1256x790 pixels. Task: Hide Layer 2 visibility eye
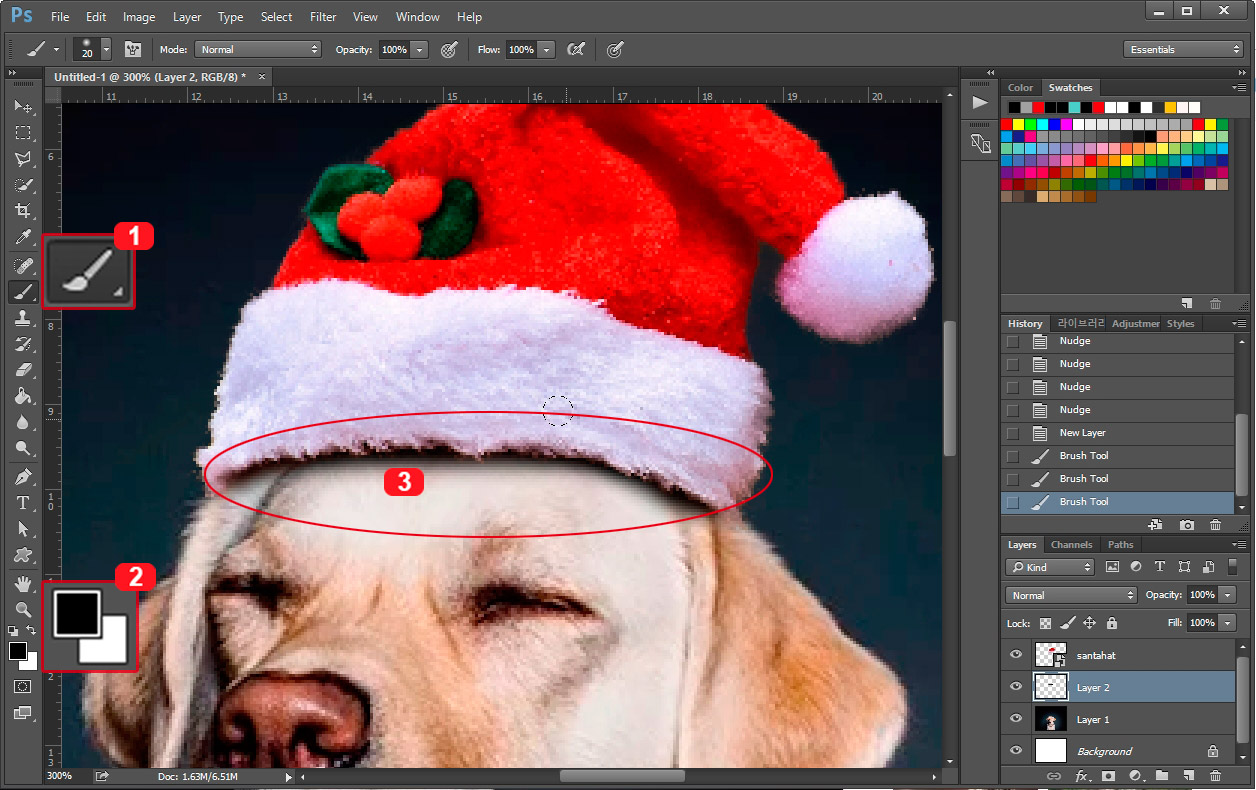click(1016, 687)
